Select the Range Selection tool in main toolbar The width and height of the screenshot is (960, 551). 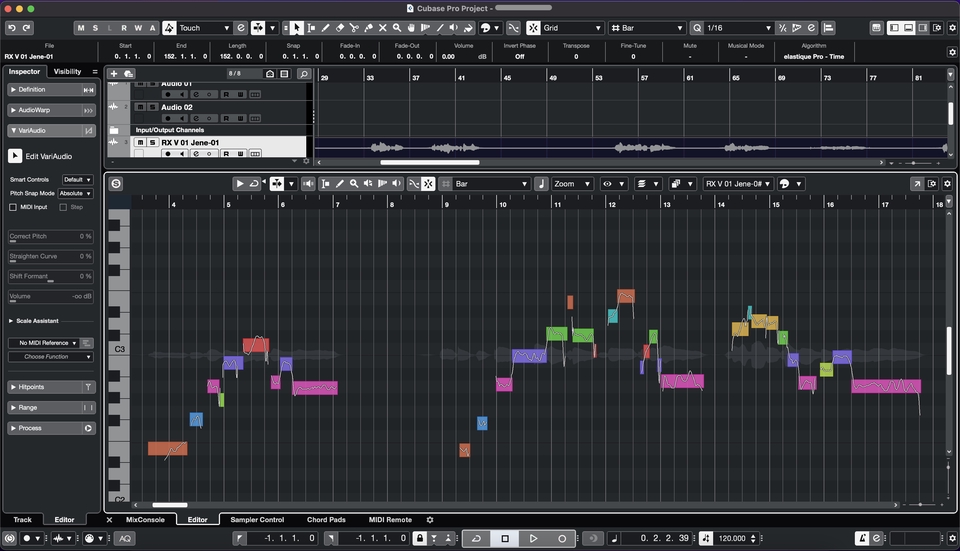(x=311, y=28)
